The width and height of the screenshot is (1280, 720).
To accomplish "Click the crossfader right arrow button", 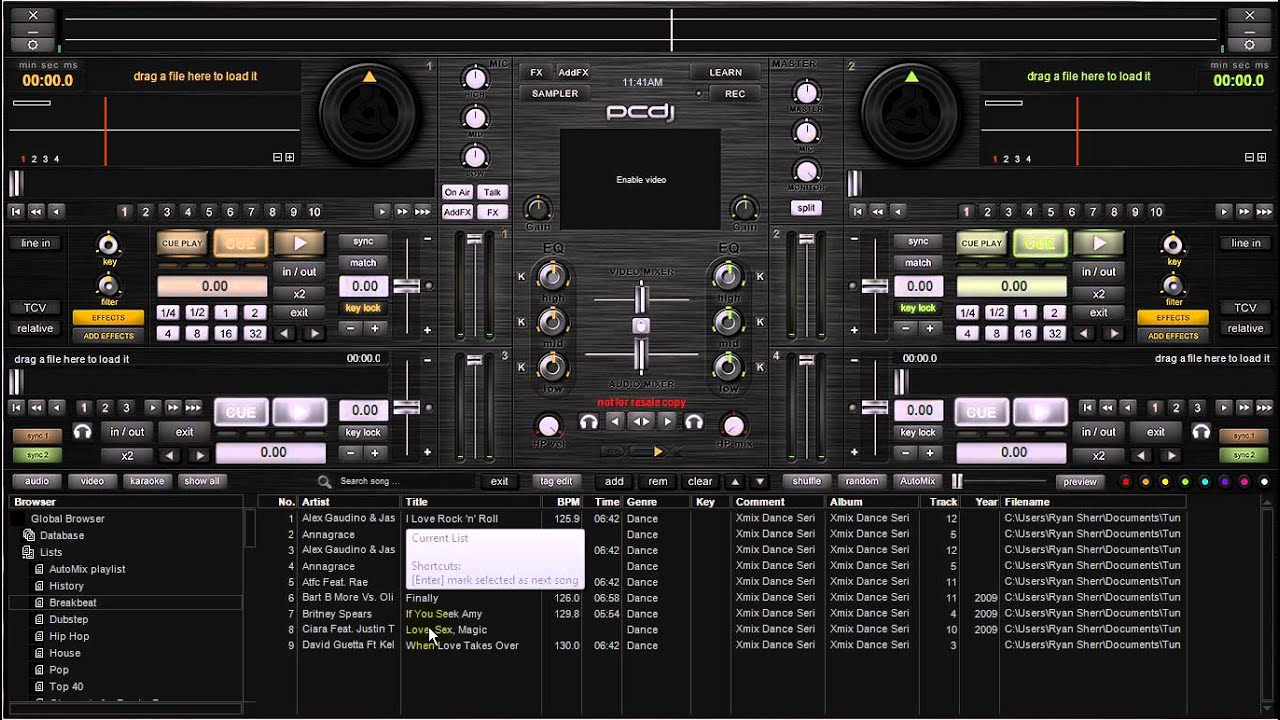I will (666, 422).
